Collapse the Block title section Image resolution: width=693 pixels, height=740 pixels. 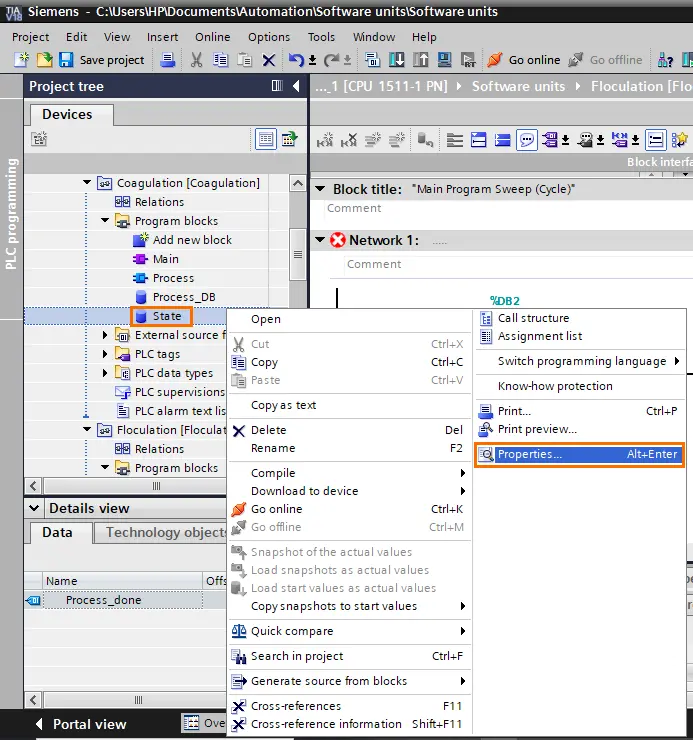pyautogui.click(x=320, y=189)
